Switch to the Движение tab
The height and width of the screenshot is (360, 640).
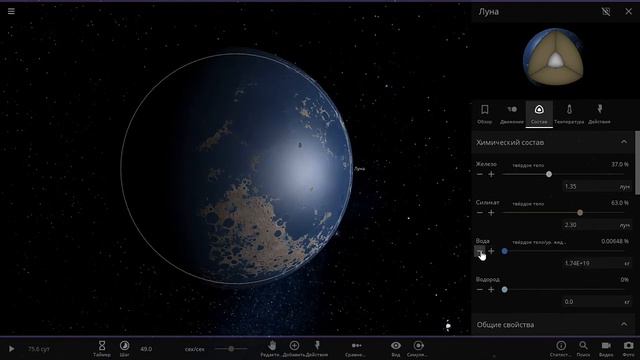[x=512, y=114]
